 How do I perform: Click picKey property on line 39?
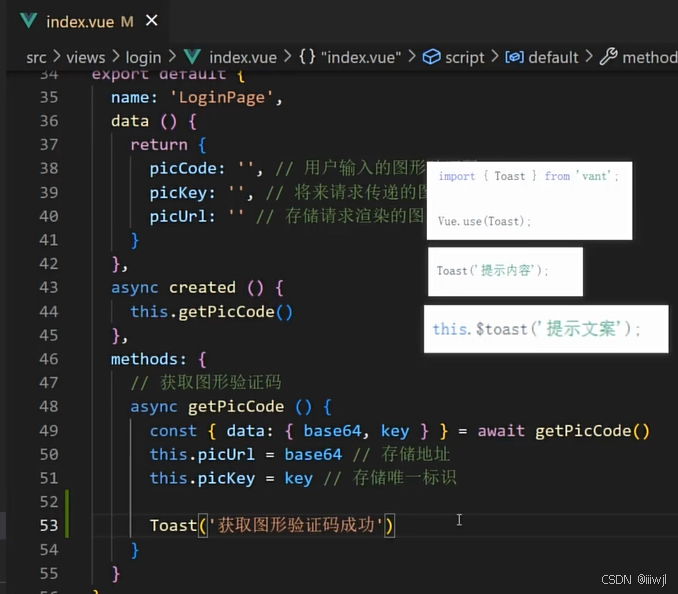178,193
